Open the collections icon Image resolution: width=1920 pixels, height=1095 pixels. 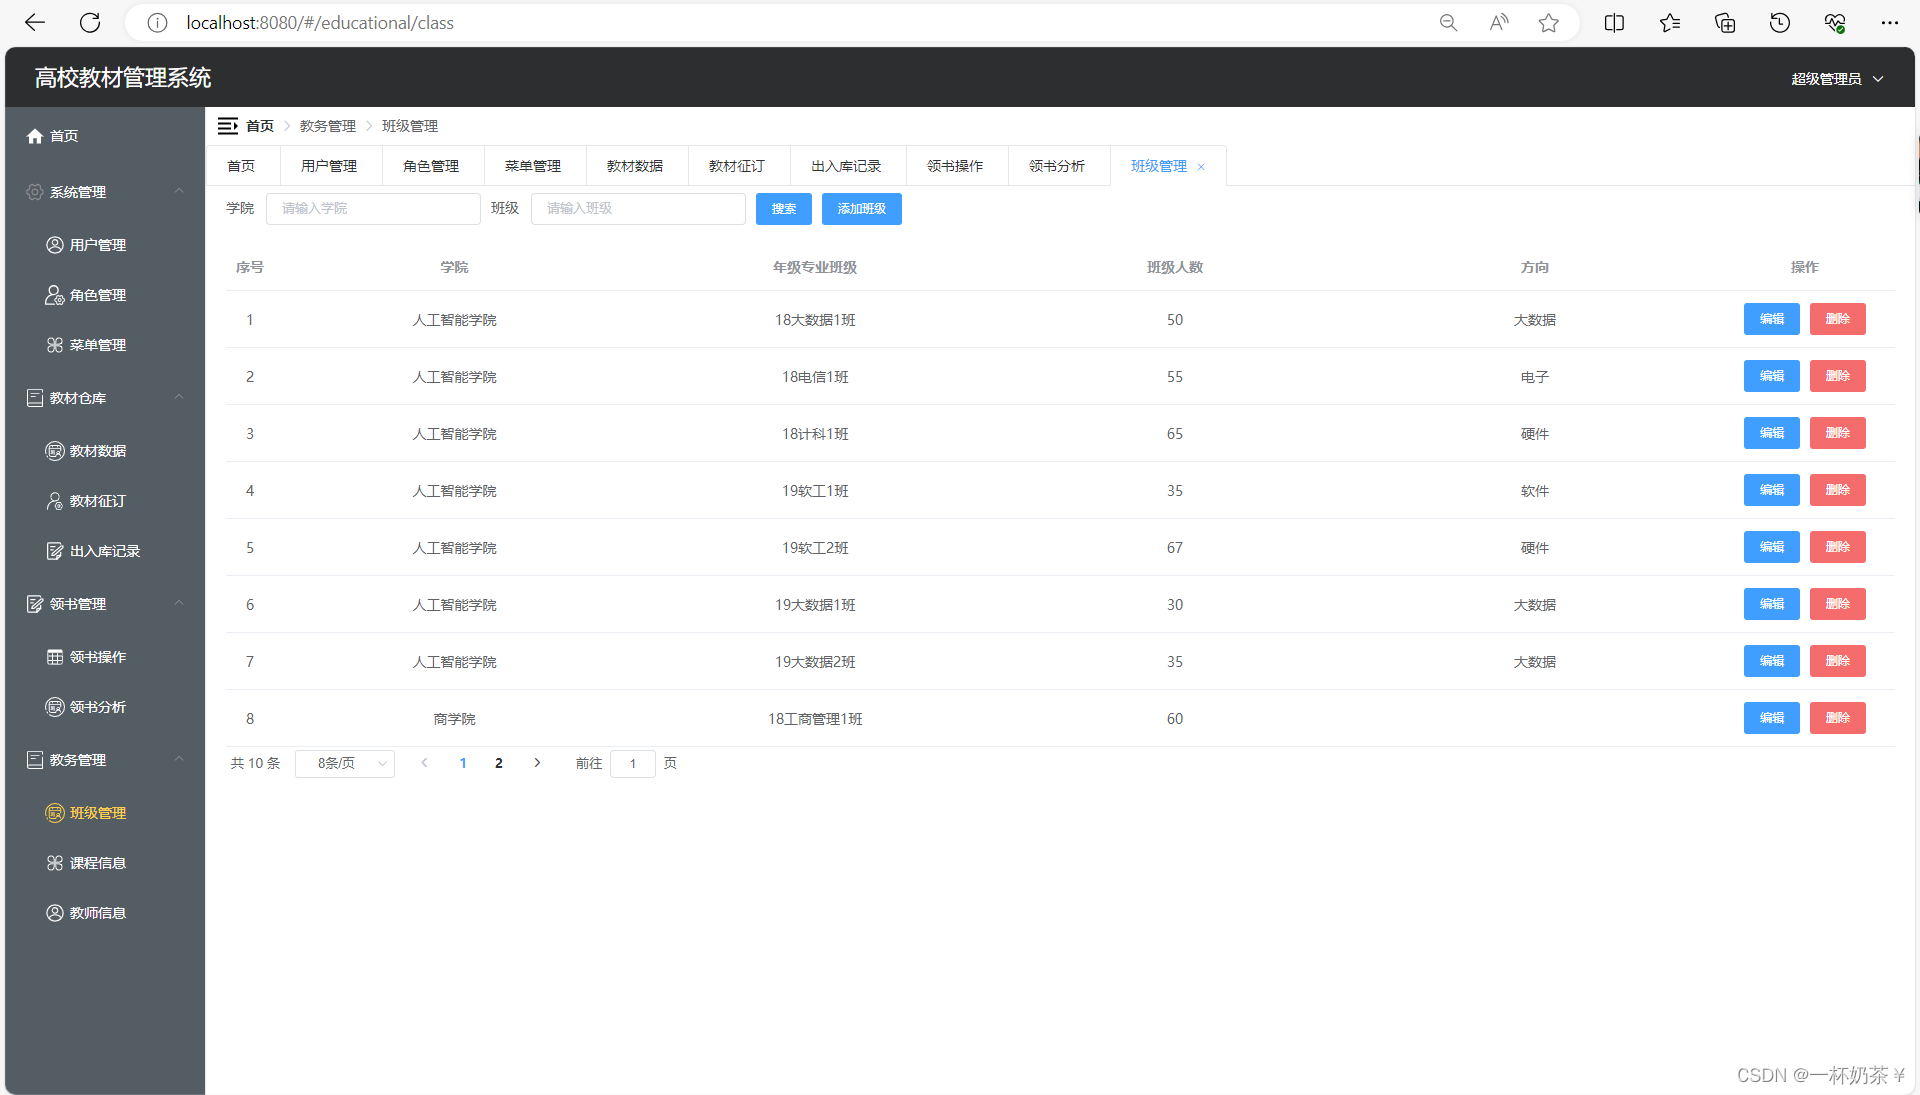[1725, 23]
